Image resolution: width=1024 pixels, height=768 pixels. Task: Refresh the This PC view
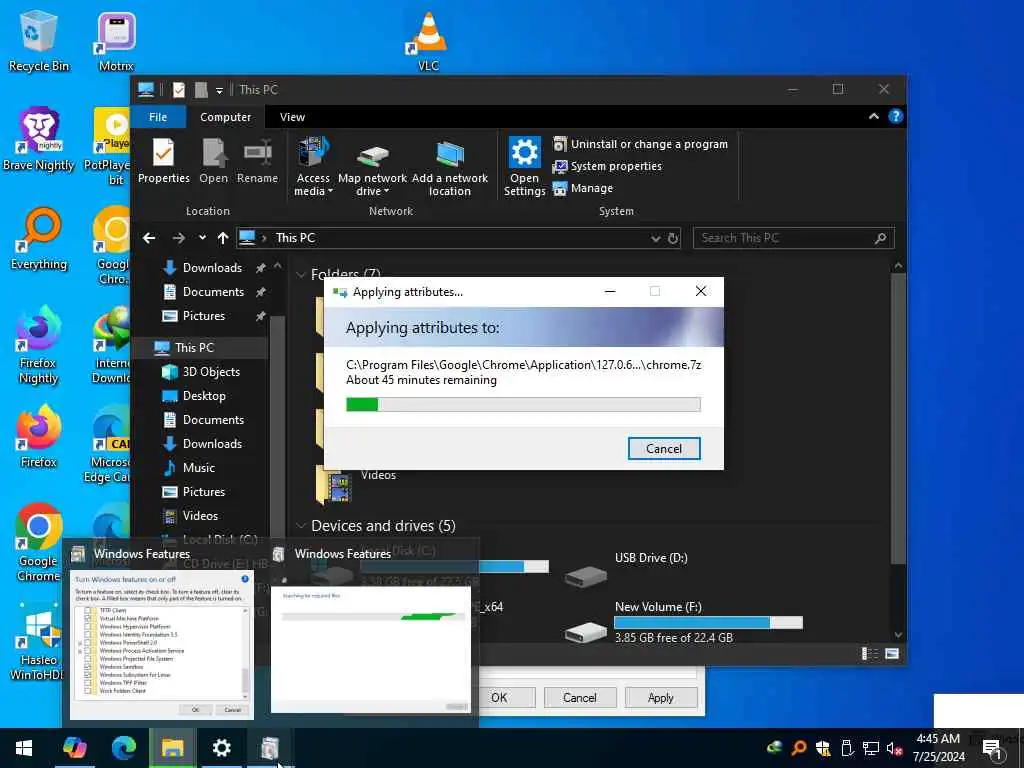tap(673, 239)
